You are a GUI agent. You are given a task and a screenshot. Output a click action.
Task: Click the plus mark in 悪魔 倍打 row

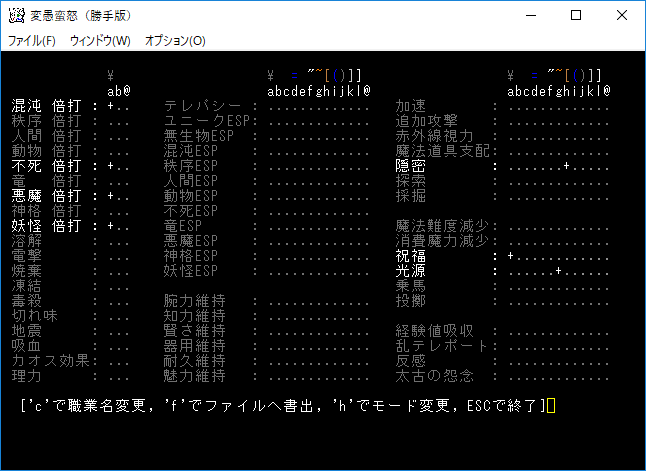coord(110,196)
